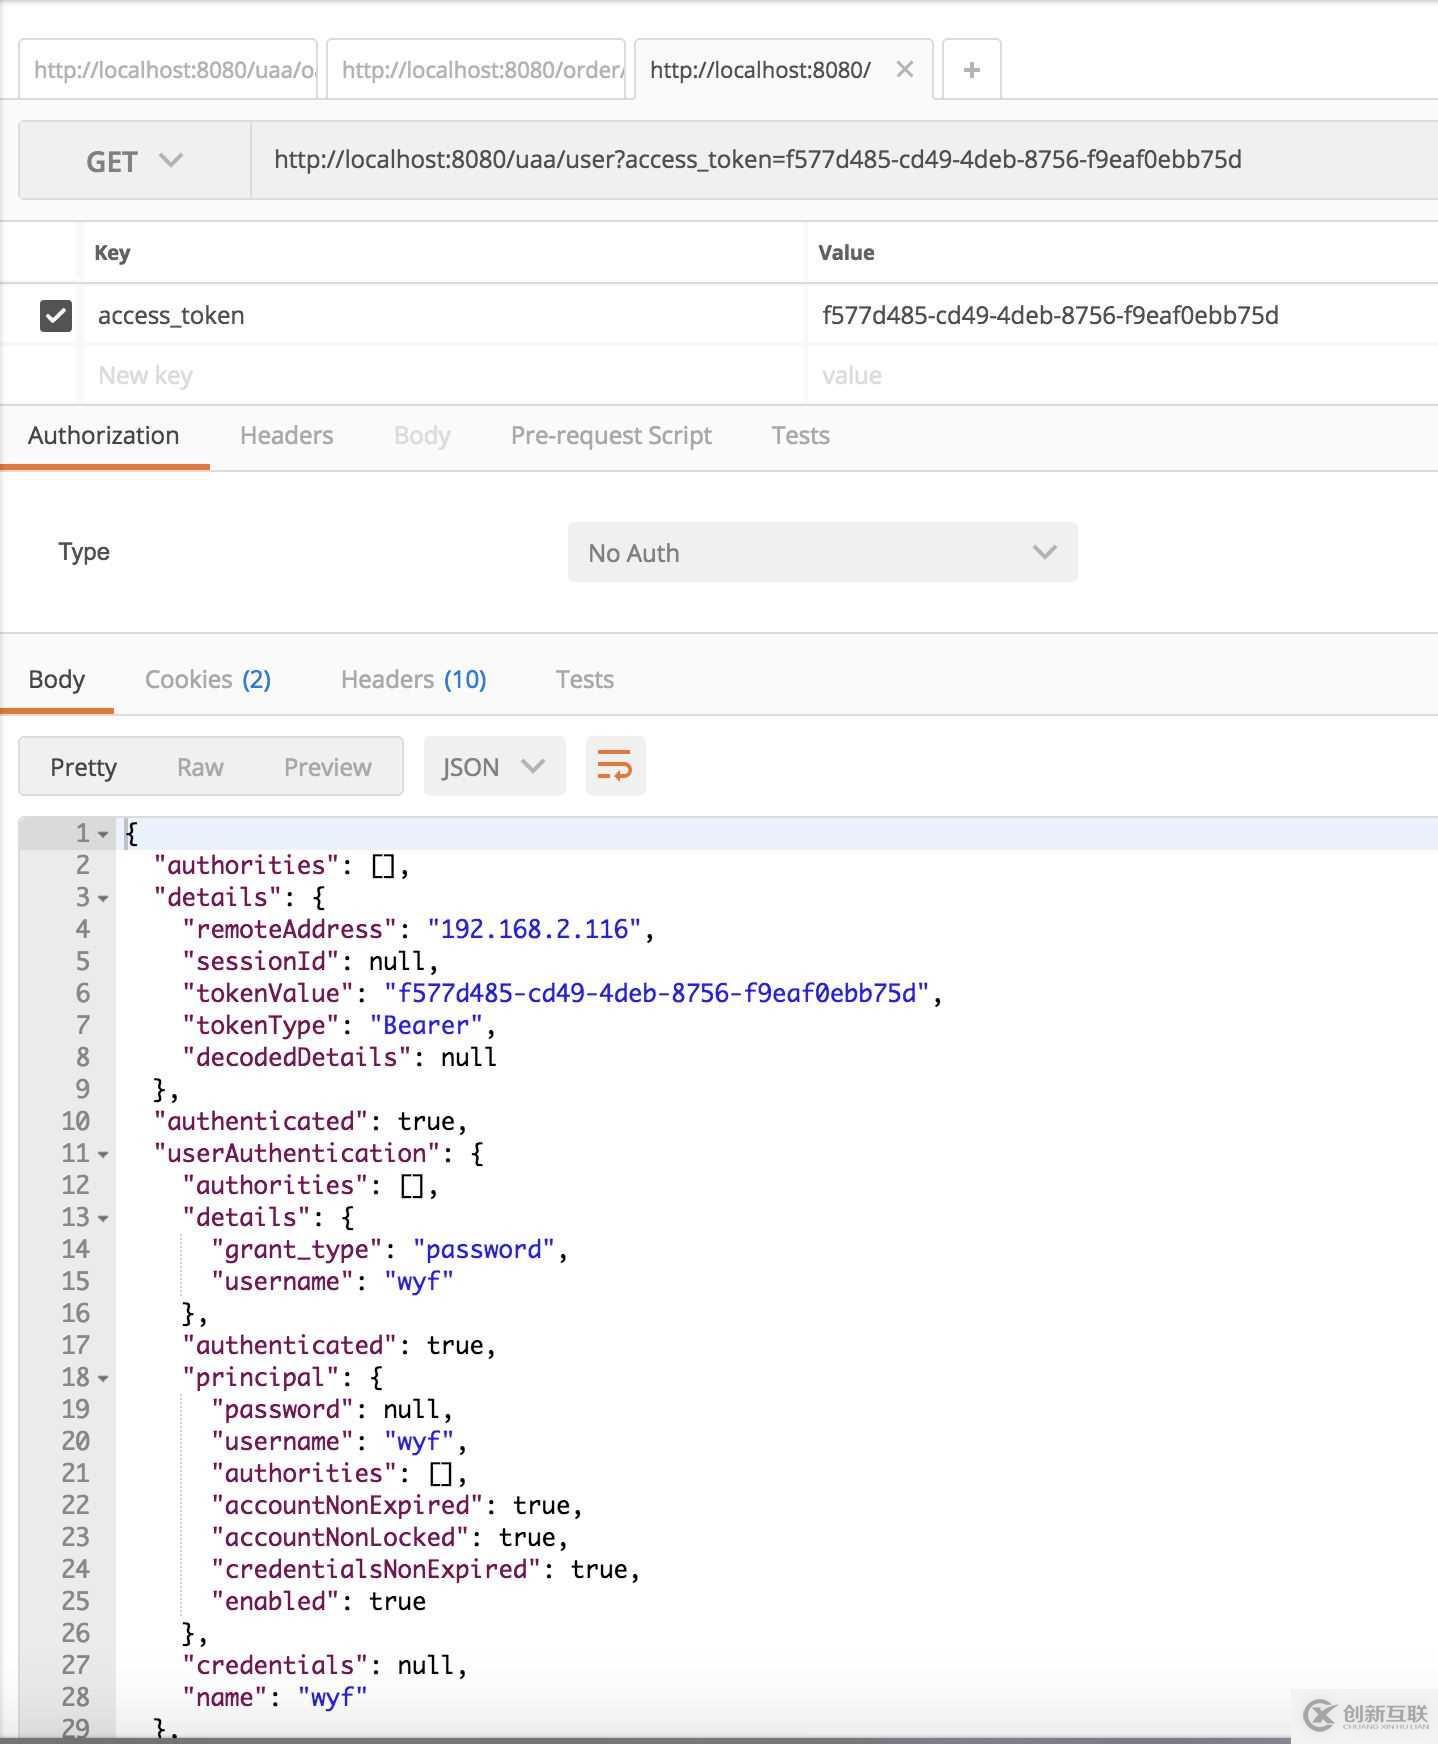
Task: Open the Pre-request Script tab
Action: 610,436
